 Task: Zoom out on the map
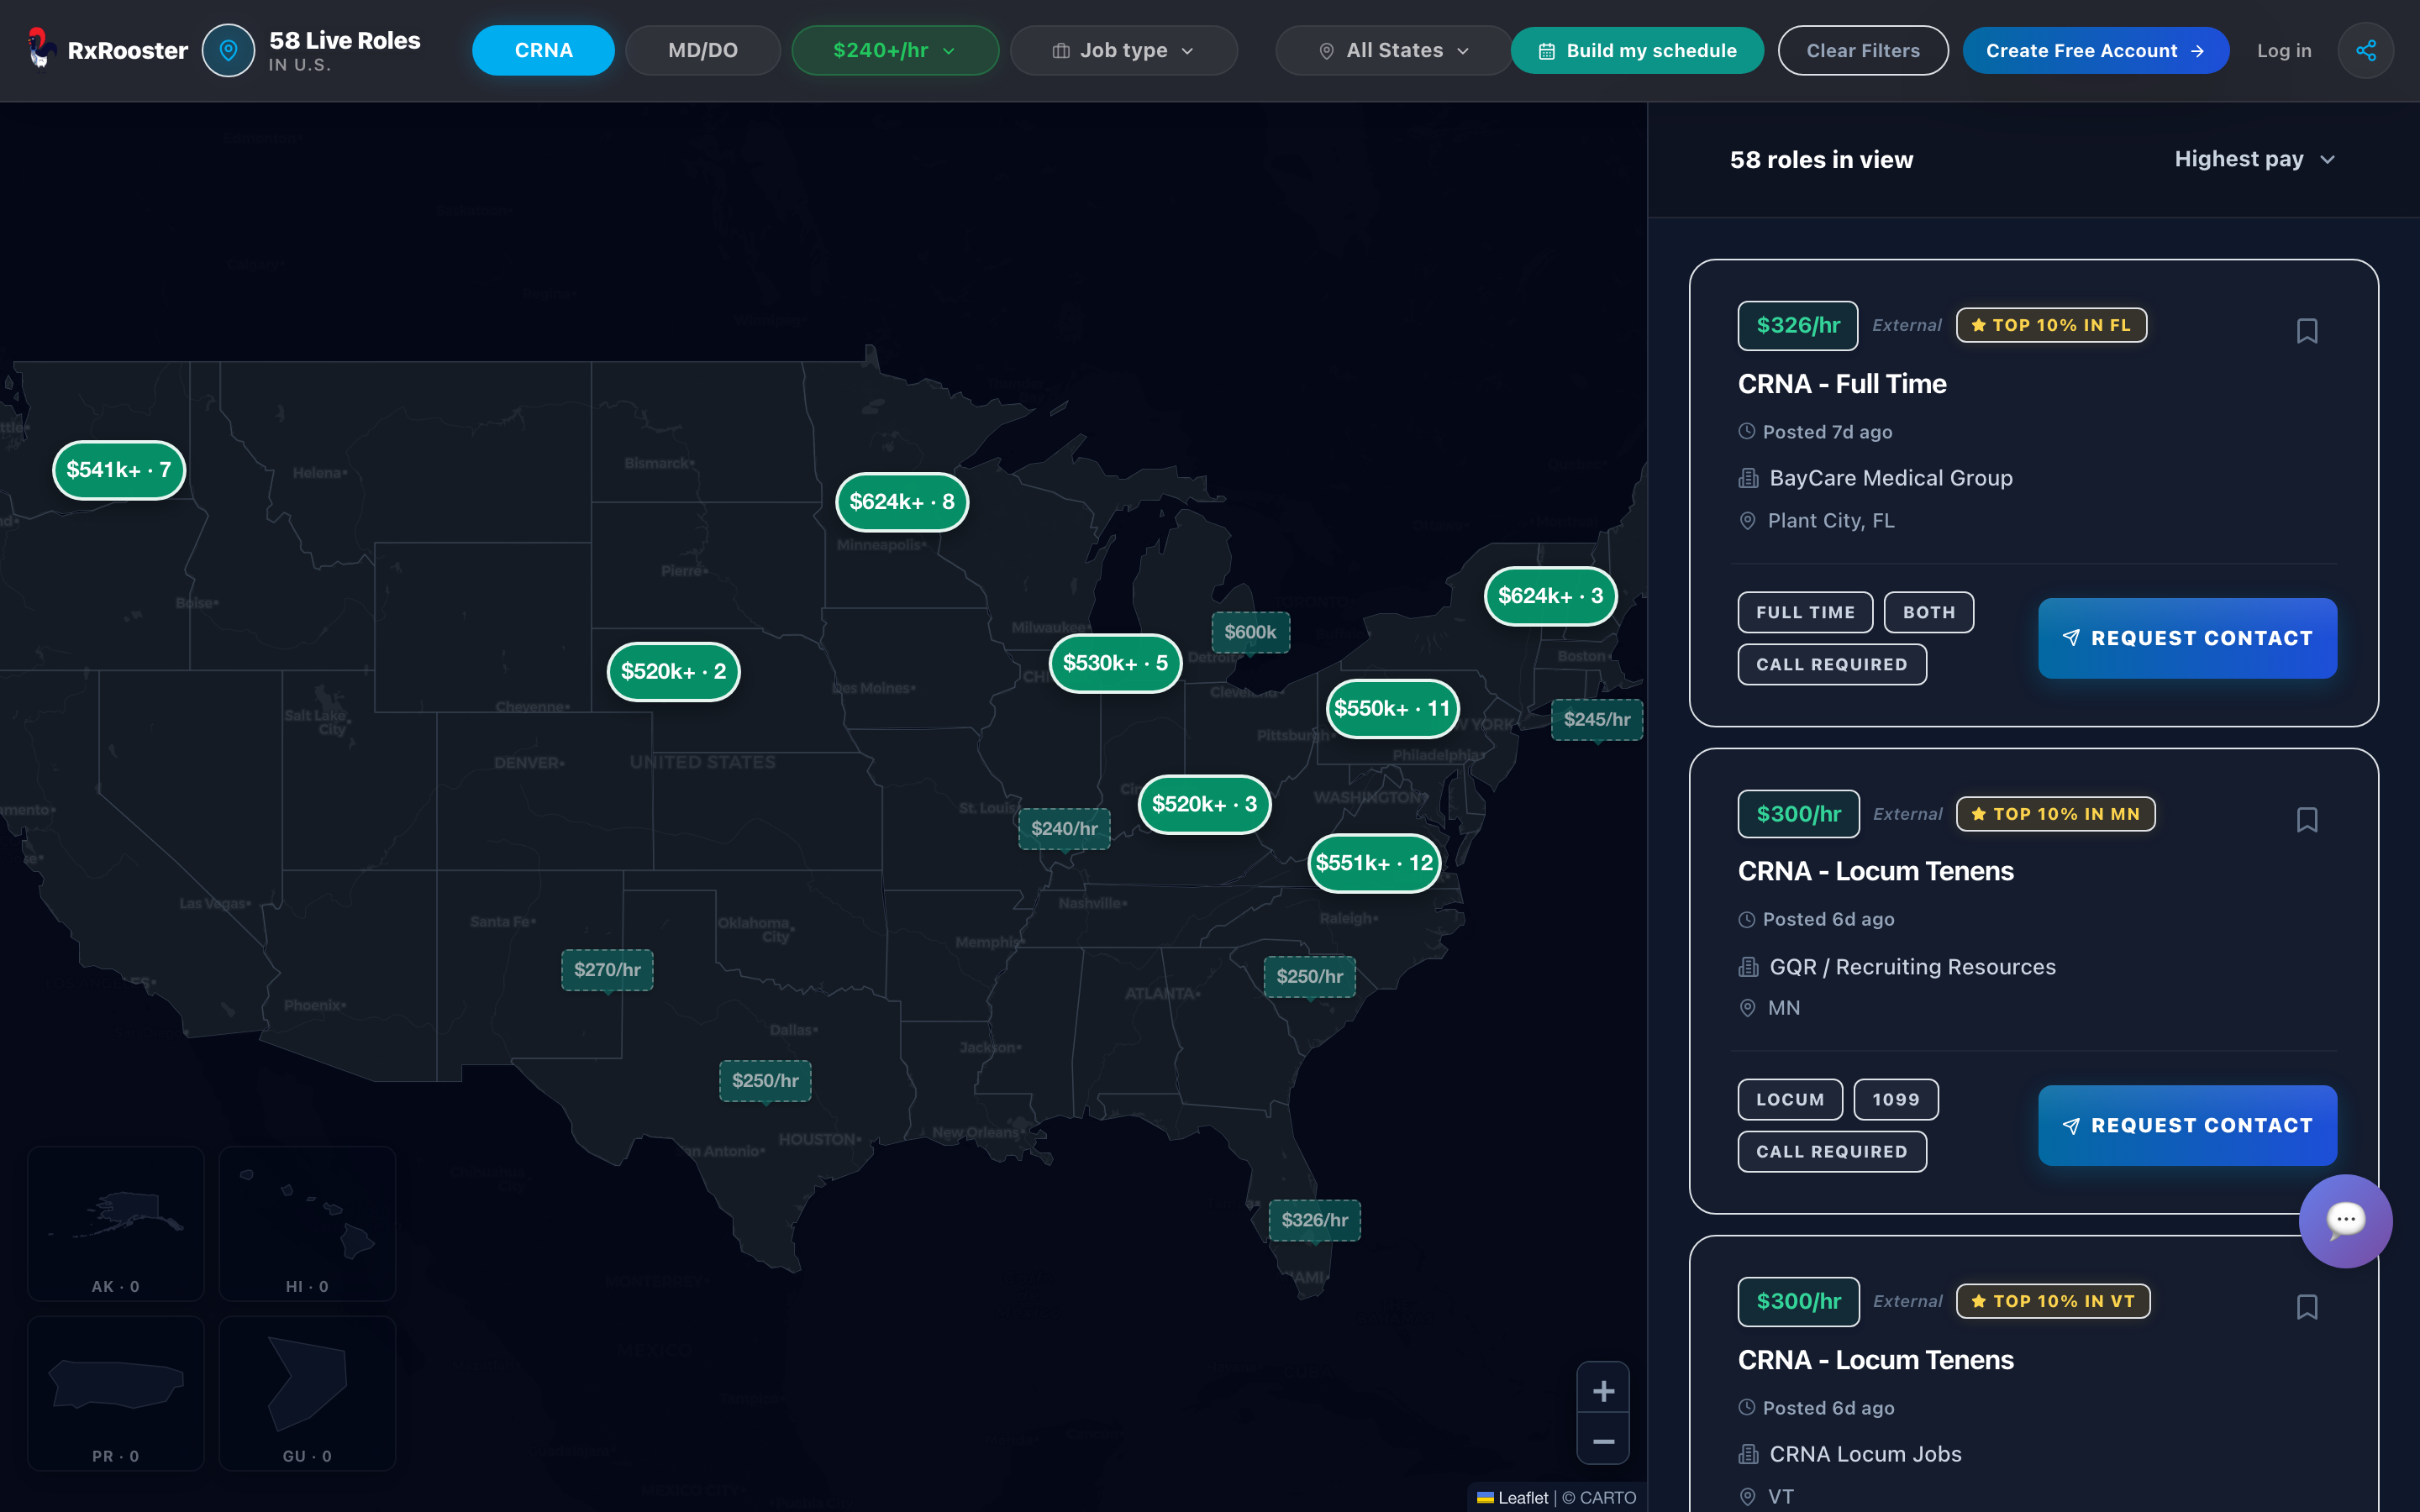[x=1603, y=1441]
